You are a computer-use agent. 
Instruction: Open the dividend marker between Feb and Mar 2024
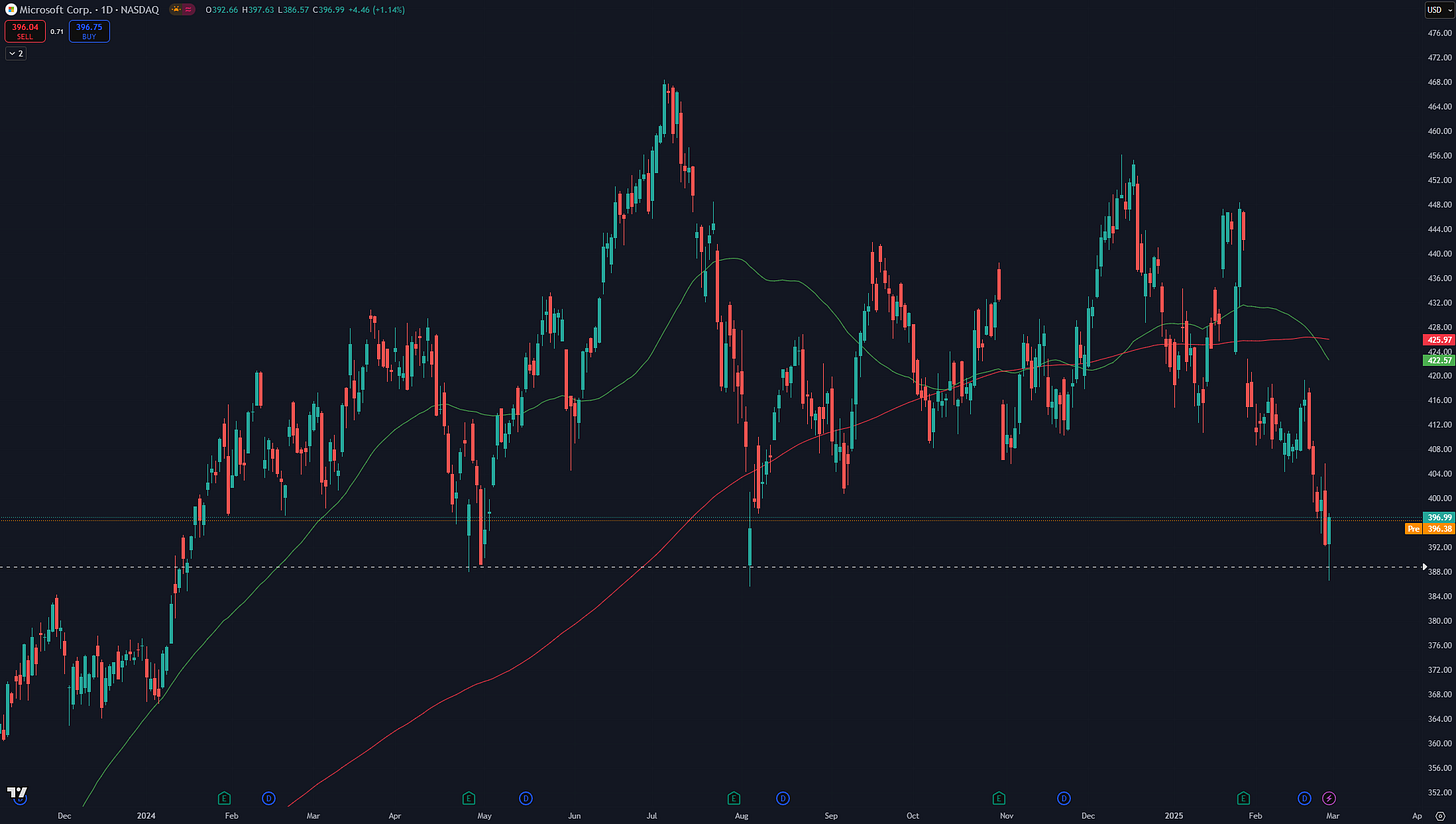click(269, 798)
